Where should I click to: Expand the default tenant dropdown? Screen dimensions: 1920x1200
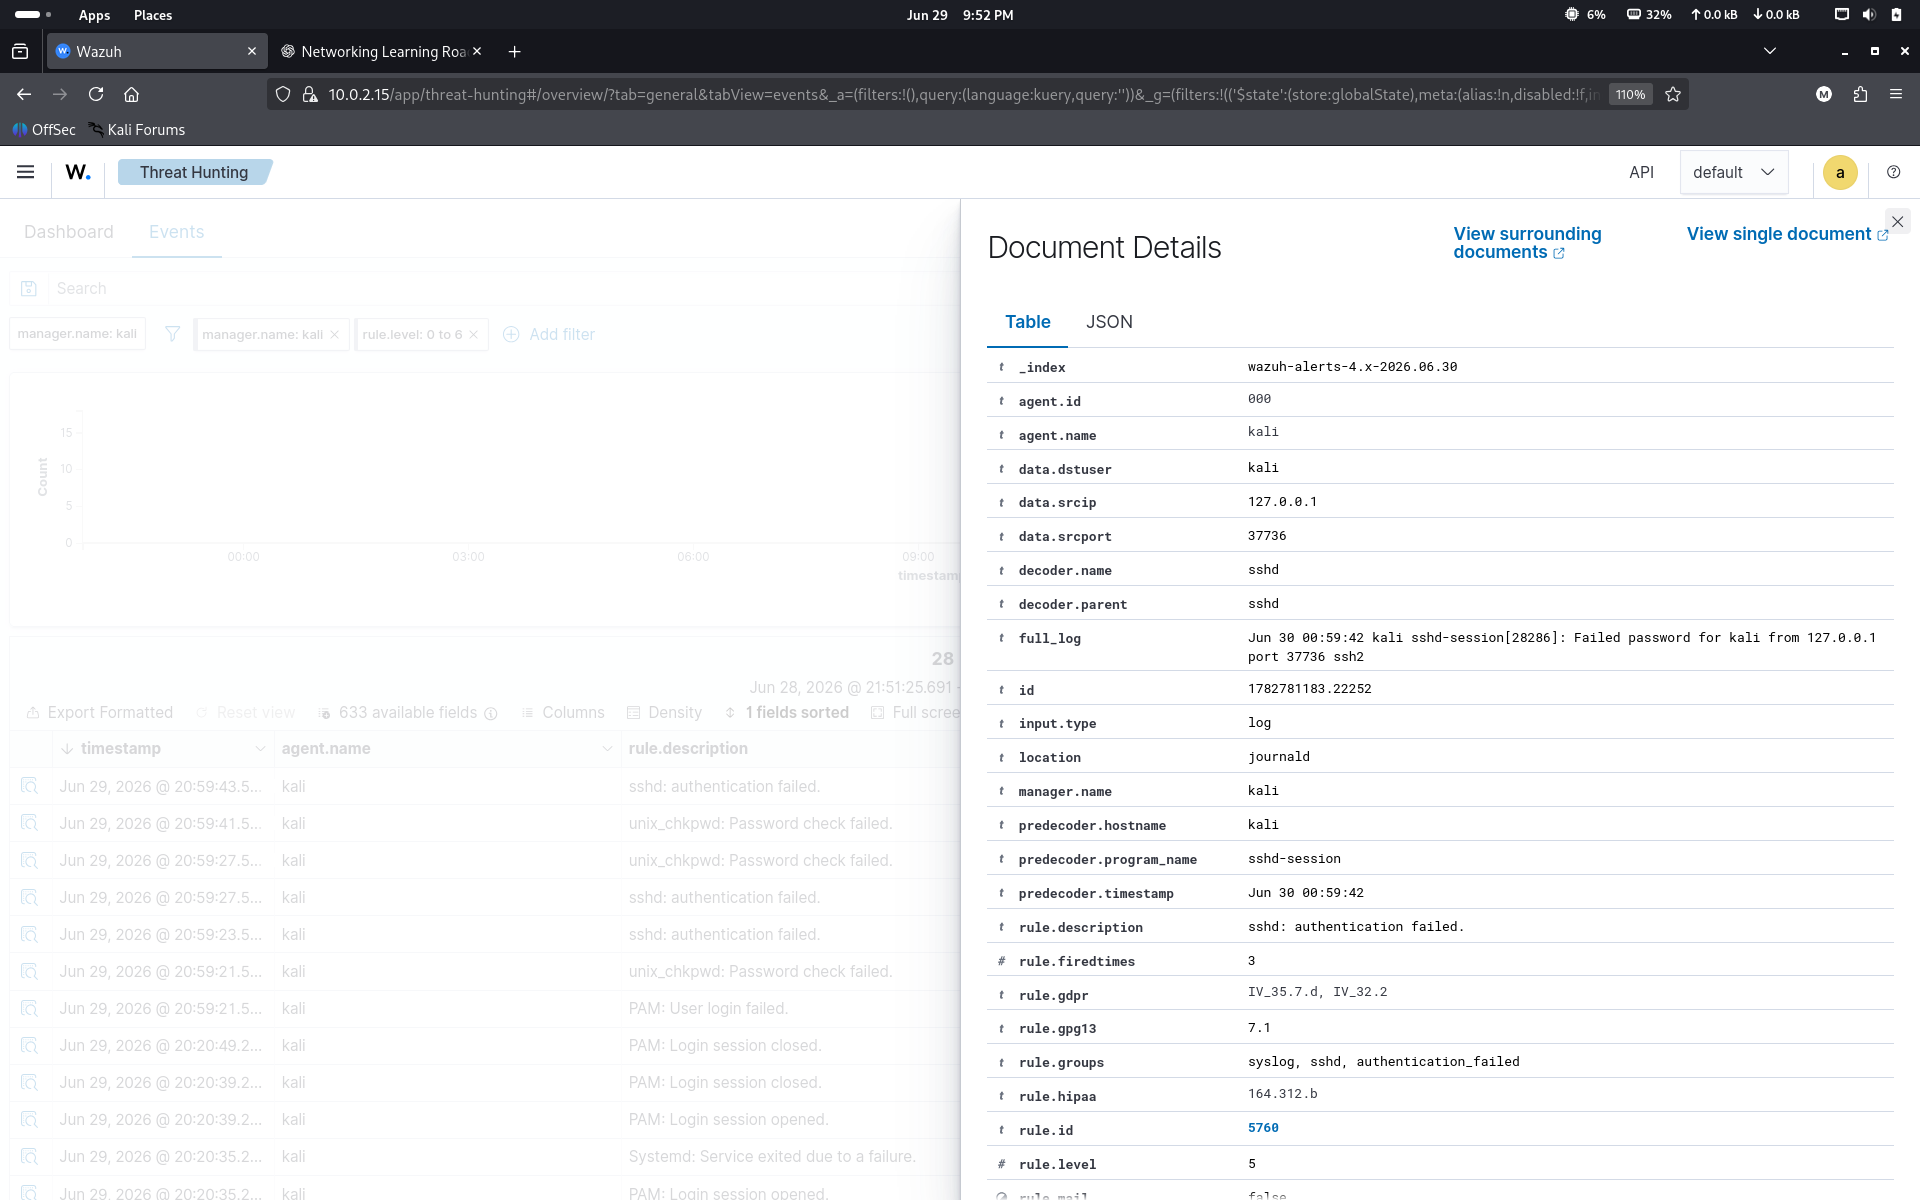click(1734, 172)
